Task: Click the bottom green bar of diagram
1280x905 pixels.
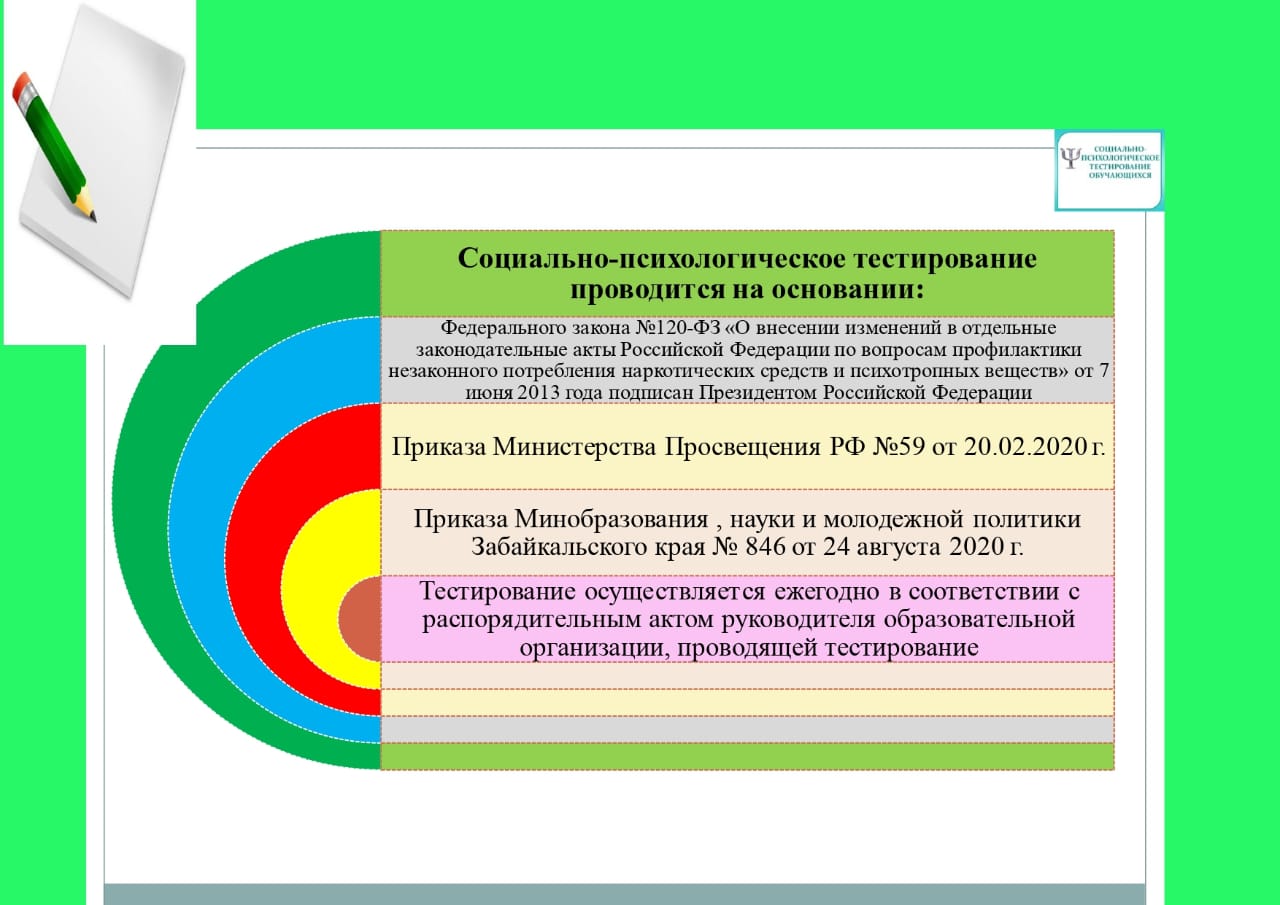Action: (747, 757)
